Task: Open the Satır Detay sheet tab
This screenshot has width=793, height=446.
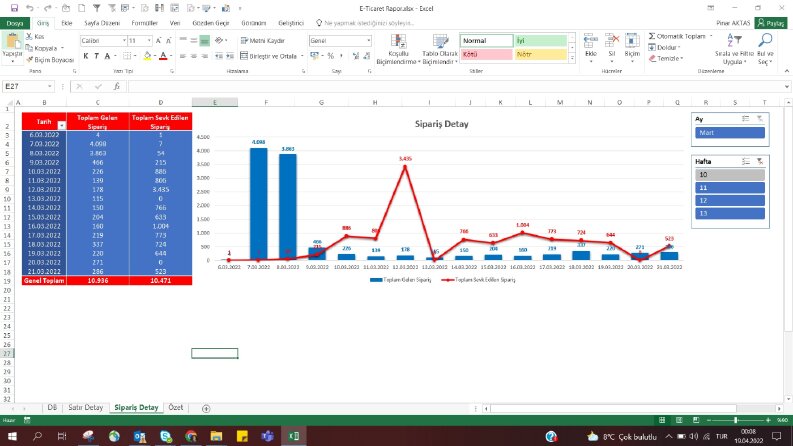Action: [85, 408]
